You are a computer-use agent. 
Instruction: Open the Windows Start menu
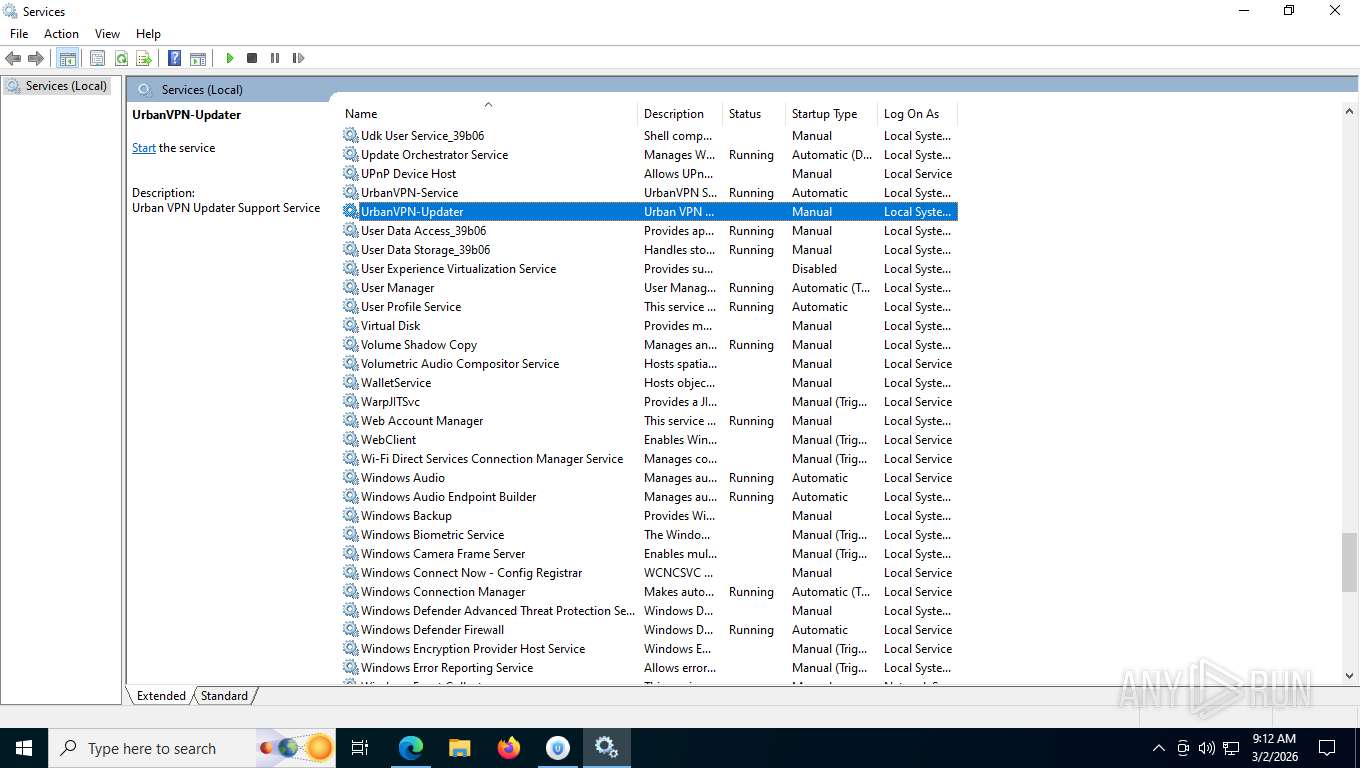click(x=23, y=748)
